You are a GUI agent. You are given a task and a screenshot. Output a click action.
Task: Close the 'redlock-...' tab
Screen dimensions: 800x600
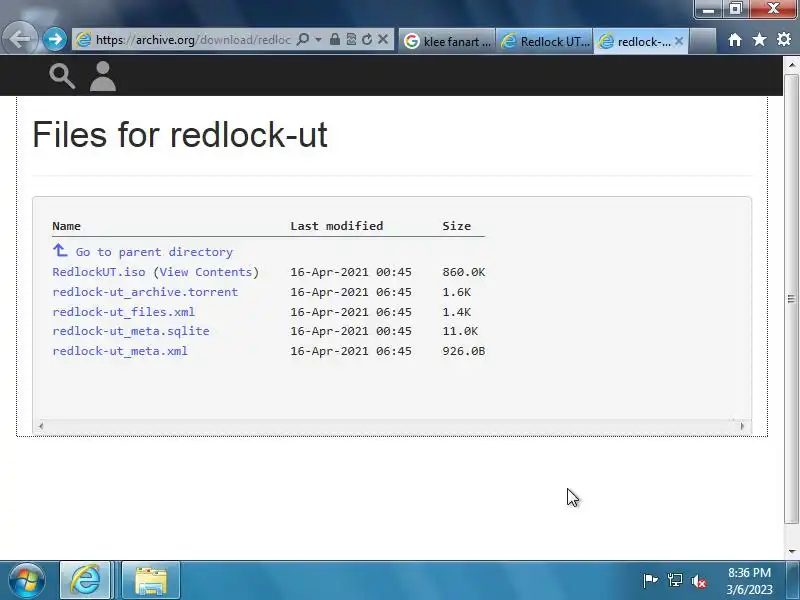pyautogui.click(x=679, y=41)
